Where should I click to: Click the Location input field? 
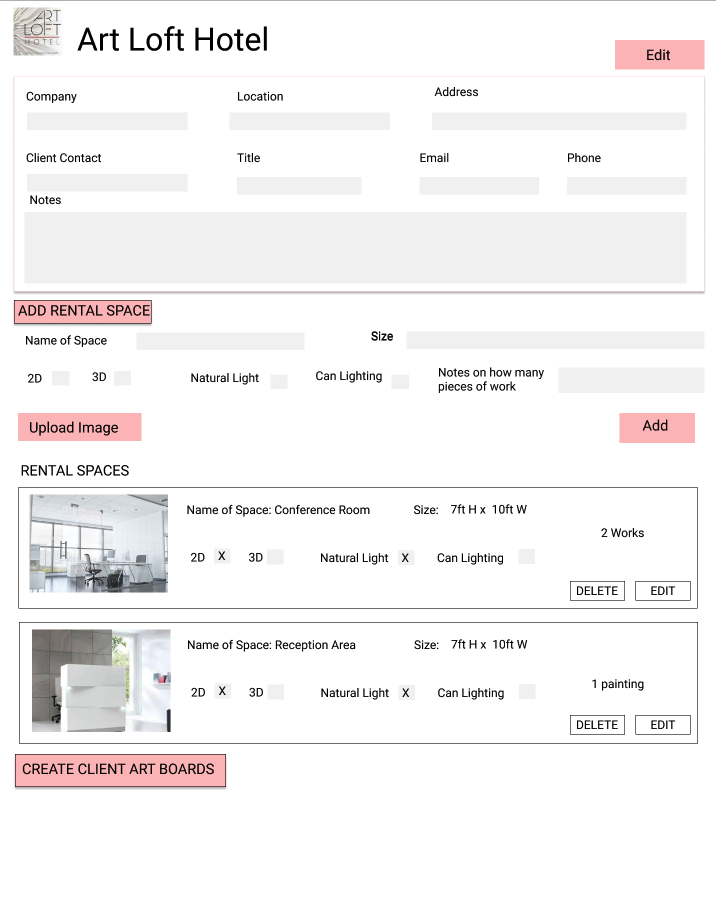coord(310,121)
